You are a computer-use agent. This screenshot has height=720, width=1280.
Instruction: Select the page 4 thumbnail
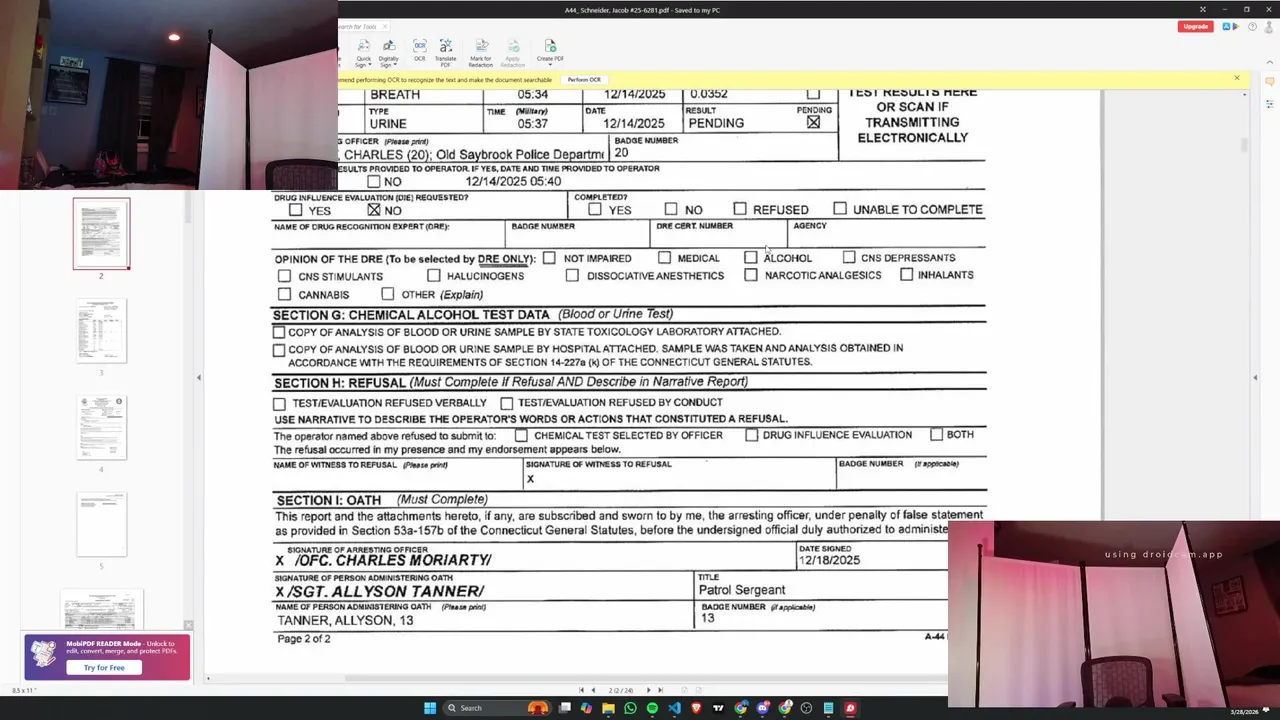click(x=101, y=427)
